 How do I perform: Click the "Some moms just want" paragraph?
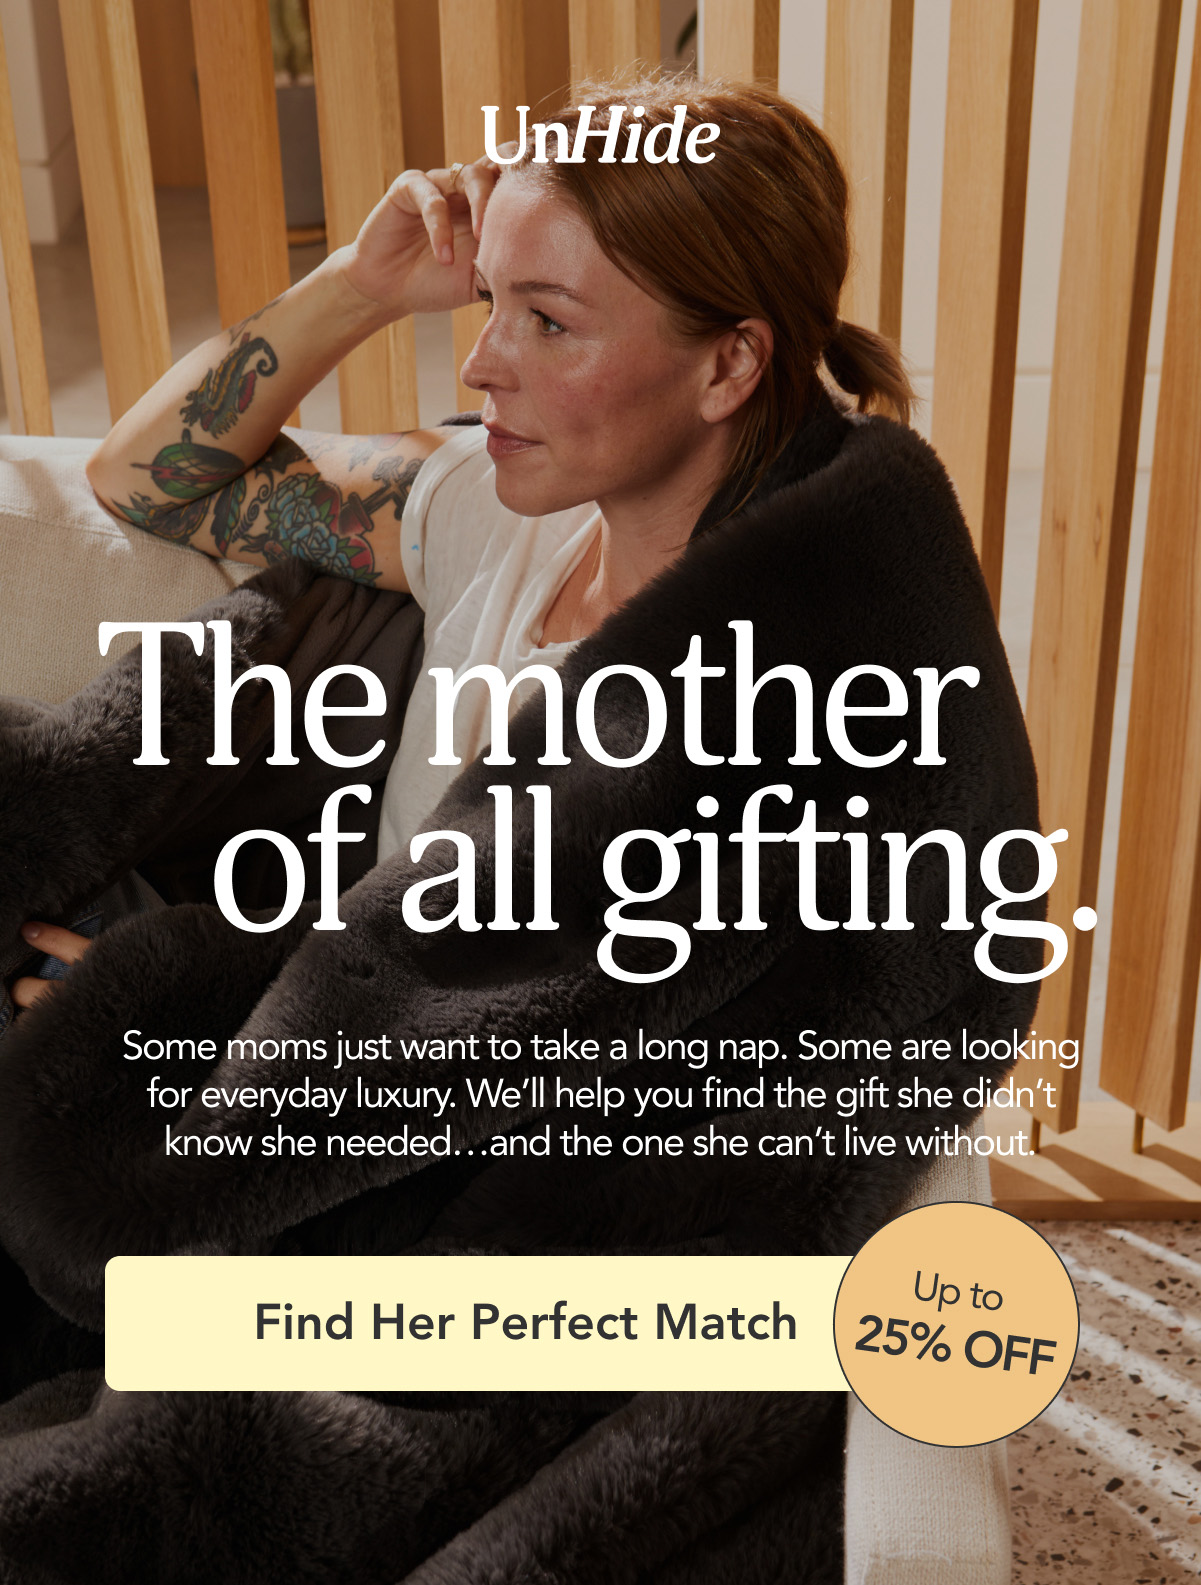600,1094
